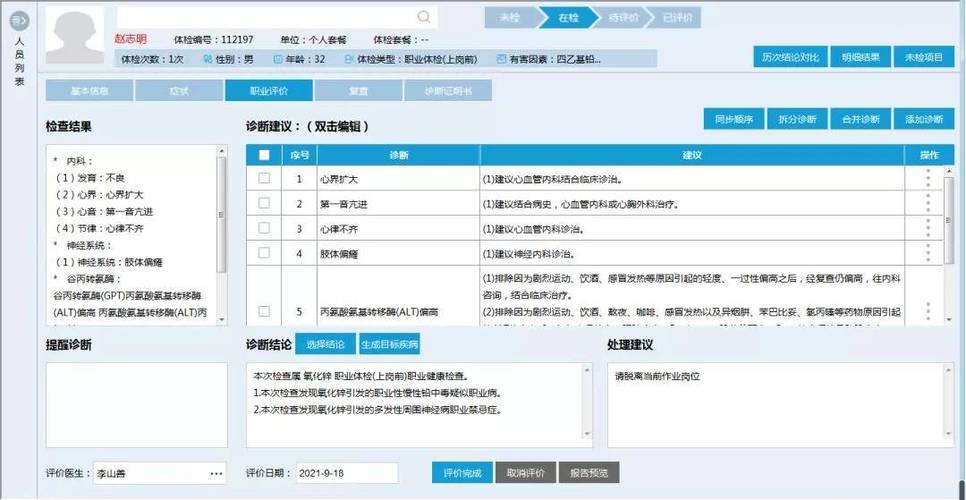Open the 未检项目 button
966x500 pixels.
tap(923, 57)
